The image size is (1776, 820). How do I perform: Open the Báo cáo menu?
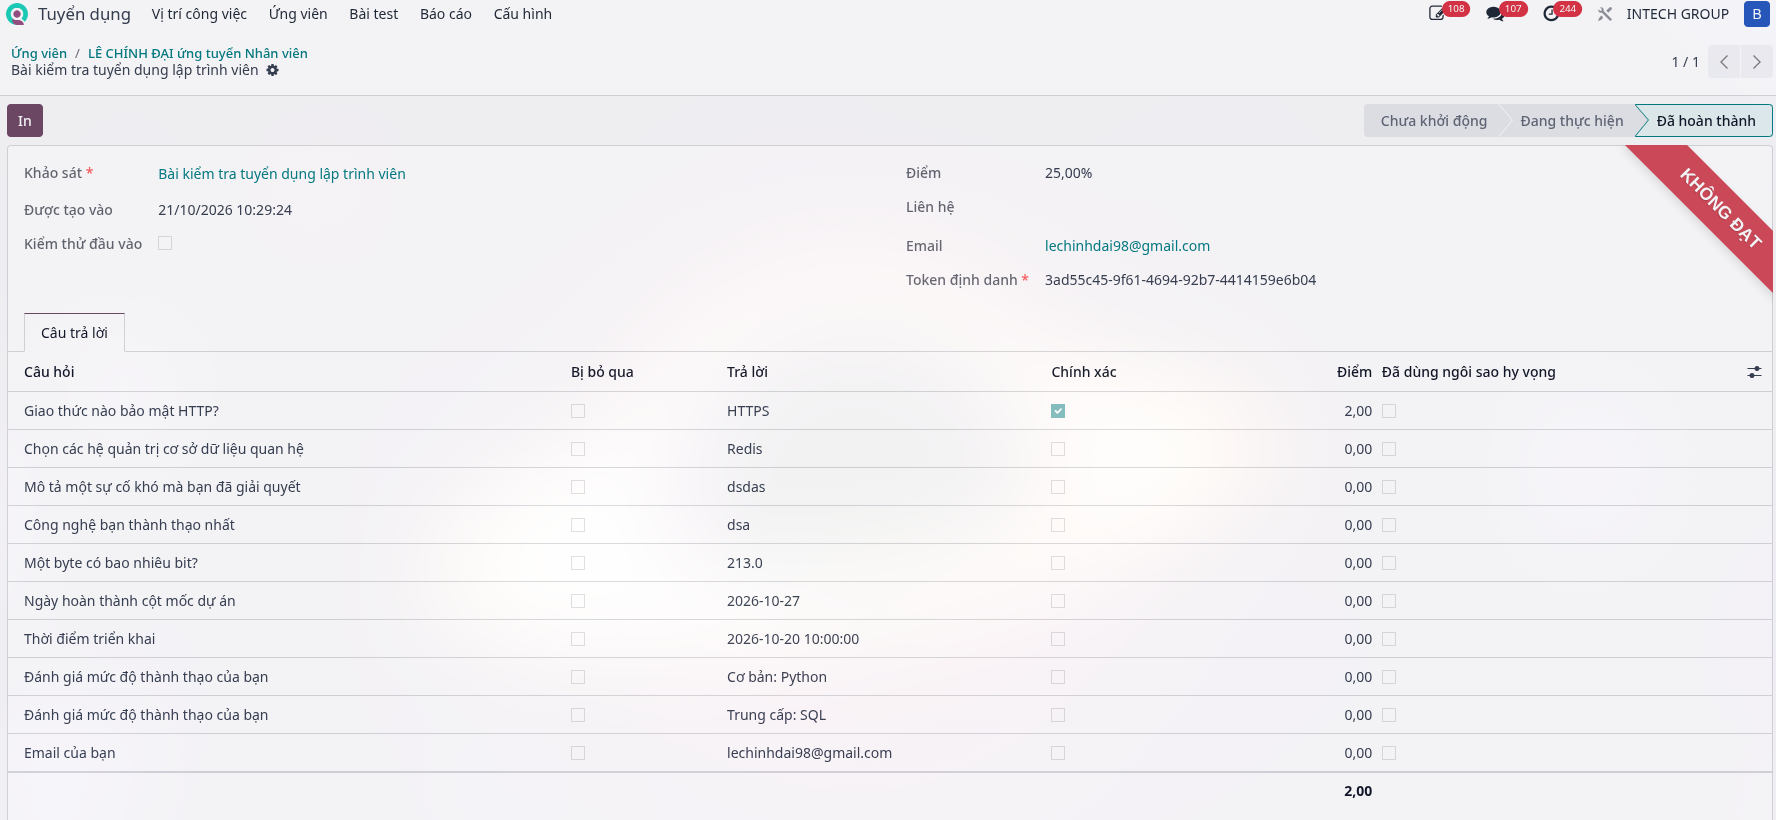point(446,14)
